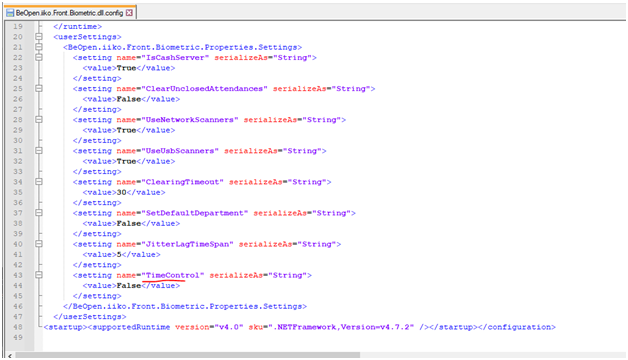Select the BeOpen.iiko.Front.Biometric.dll.config tab
The height and width of the screenshot is (360, 628).
point(70,13)
